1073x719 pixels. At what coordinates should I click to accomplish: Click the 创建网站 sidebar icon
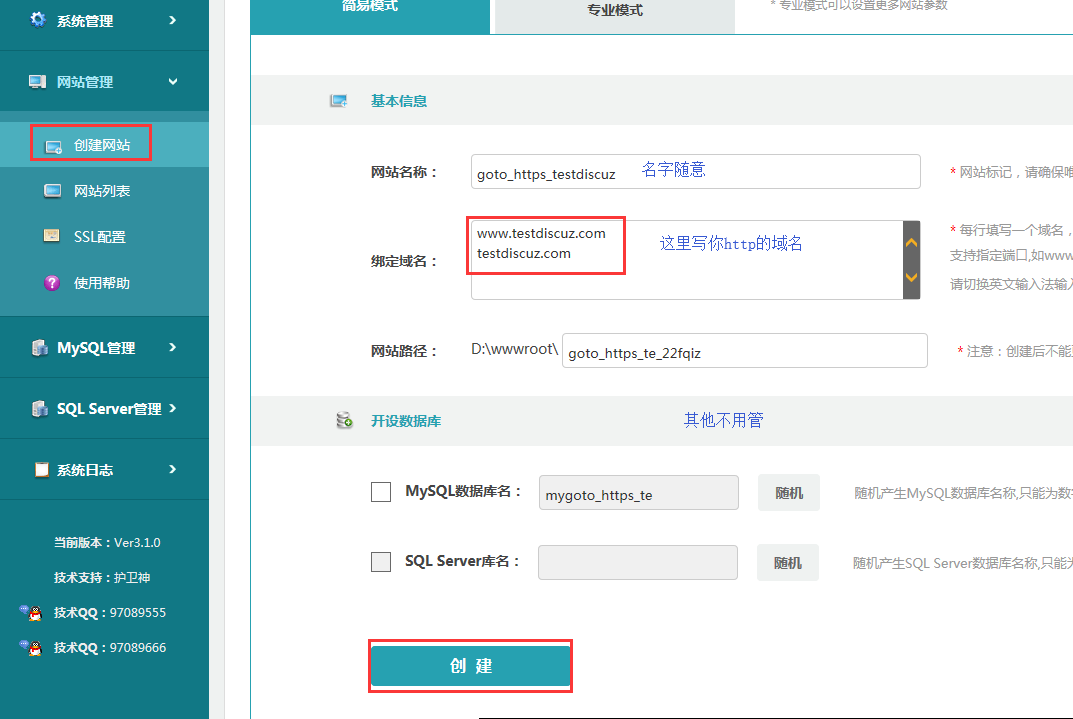[x=53, y=146]
